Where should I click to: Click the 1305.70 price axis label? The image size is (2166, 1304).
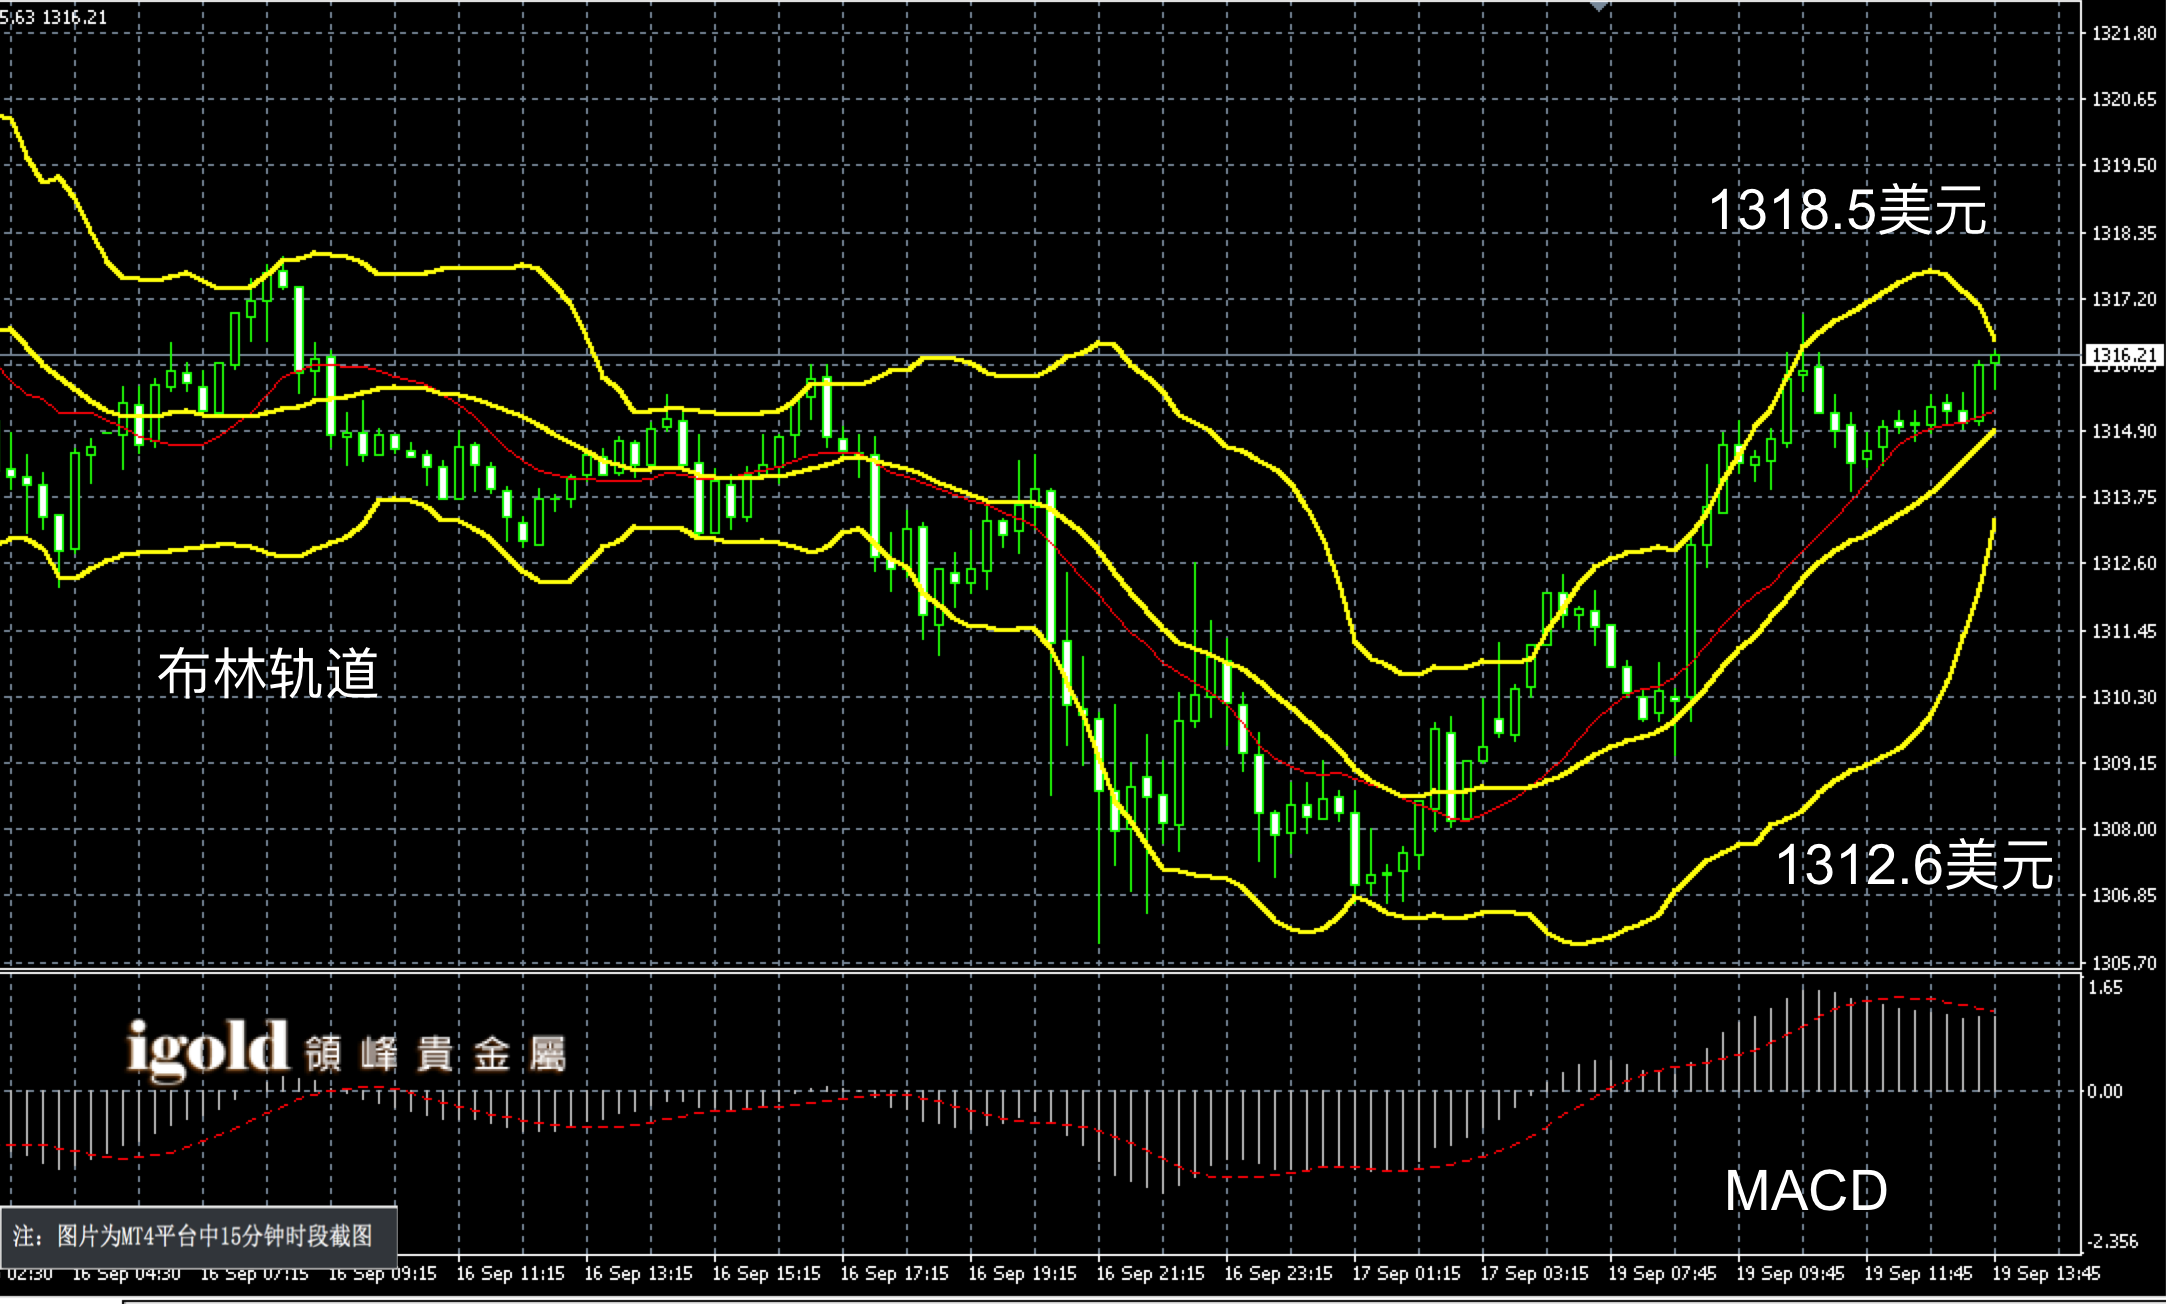click(x=2124, y=963)
